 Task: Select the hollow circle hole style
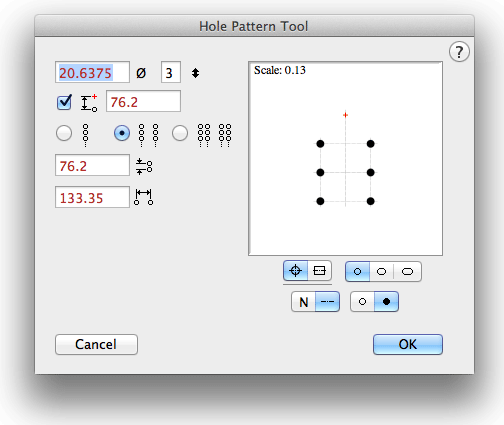coord(362,302)
